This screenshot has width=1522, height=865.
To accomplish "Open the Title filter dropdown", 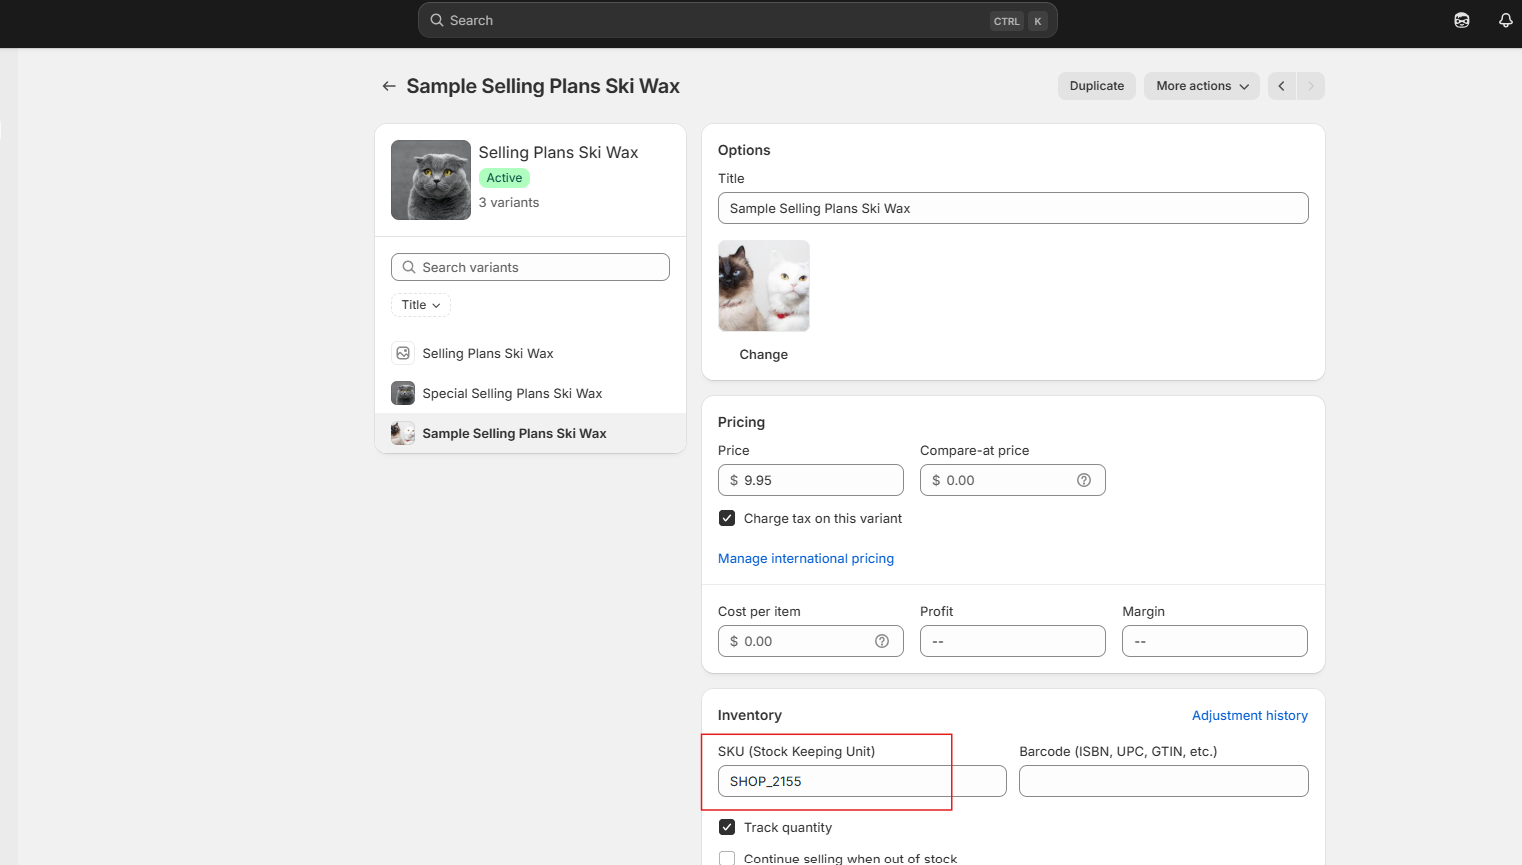I will (421, 305).
